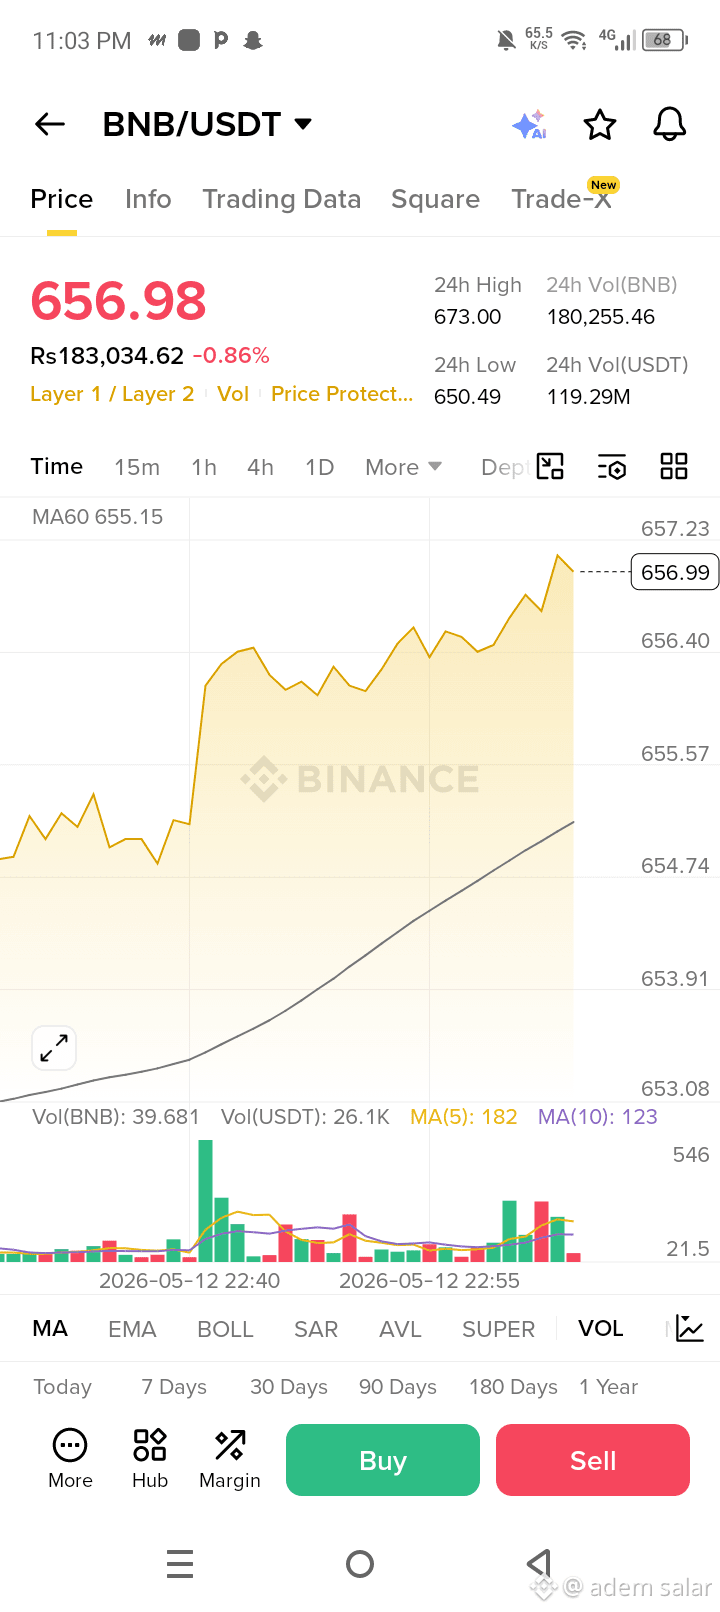Open the four-squares chart layout icon
720x1612 pixels.
pyautogui.click(x=674, y=467)
